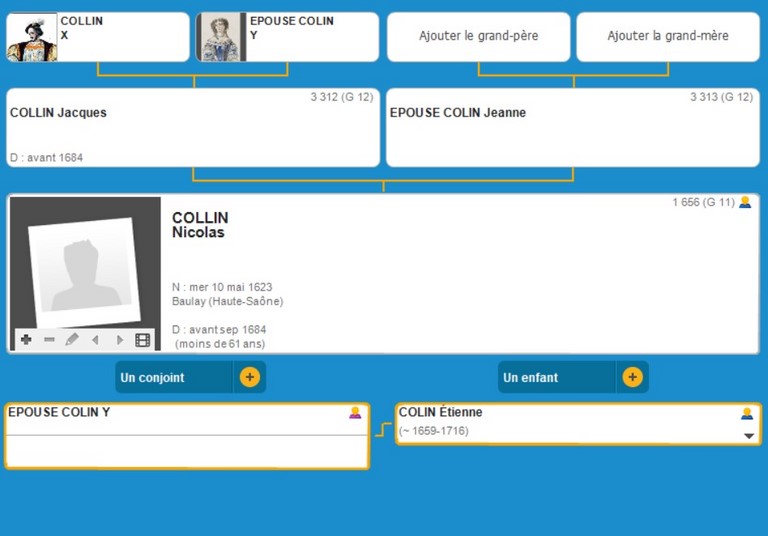
Task: Click person icon on COLIN Étienne card
Action: [x=747, y=413]
